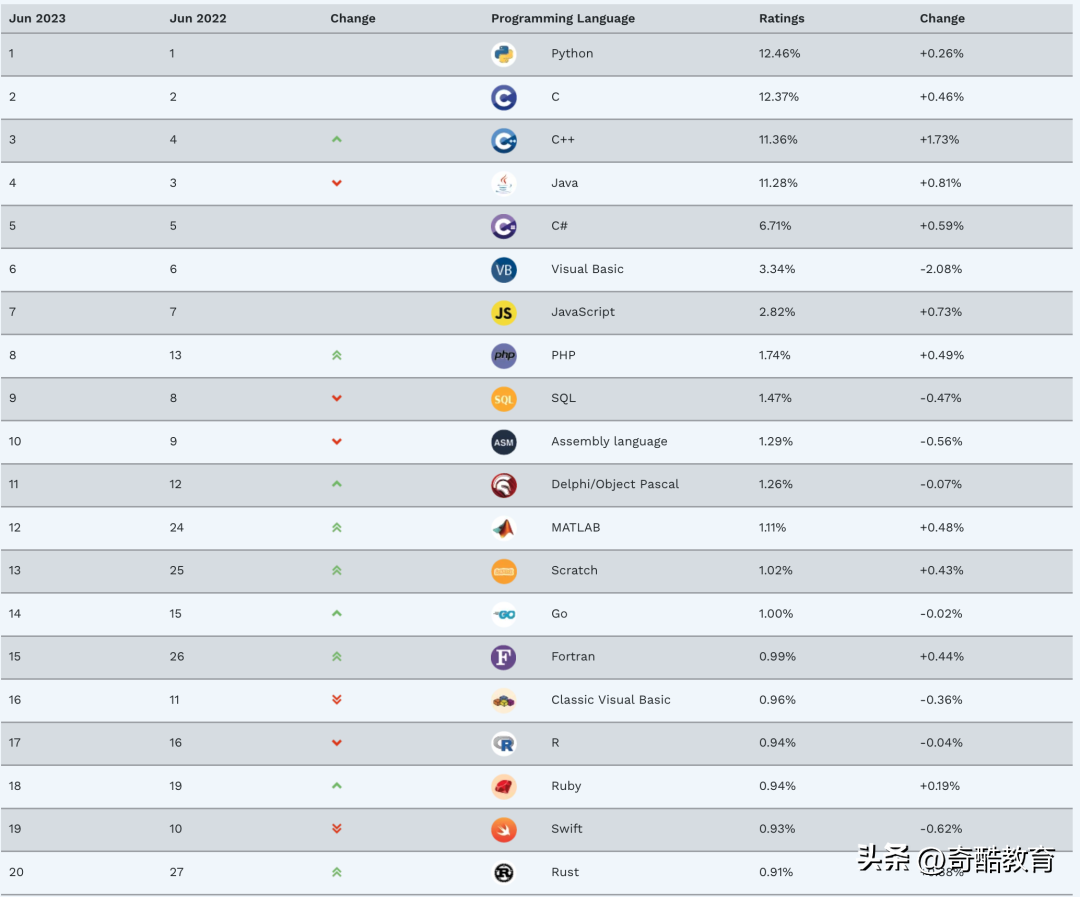Click the Delphi/Object Pascal language name
Screen dimensions: 1080x897
[x=614, y=484]
